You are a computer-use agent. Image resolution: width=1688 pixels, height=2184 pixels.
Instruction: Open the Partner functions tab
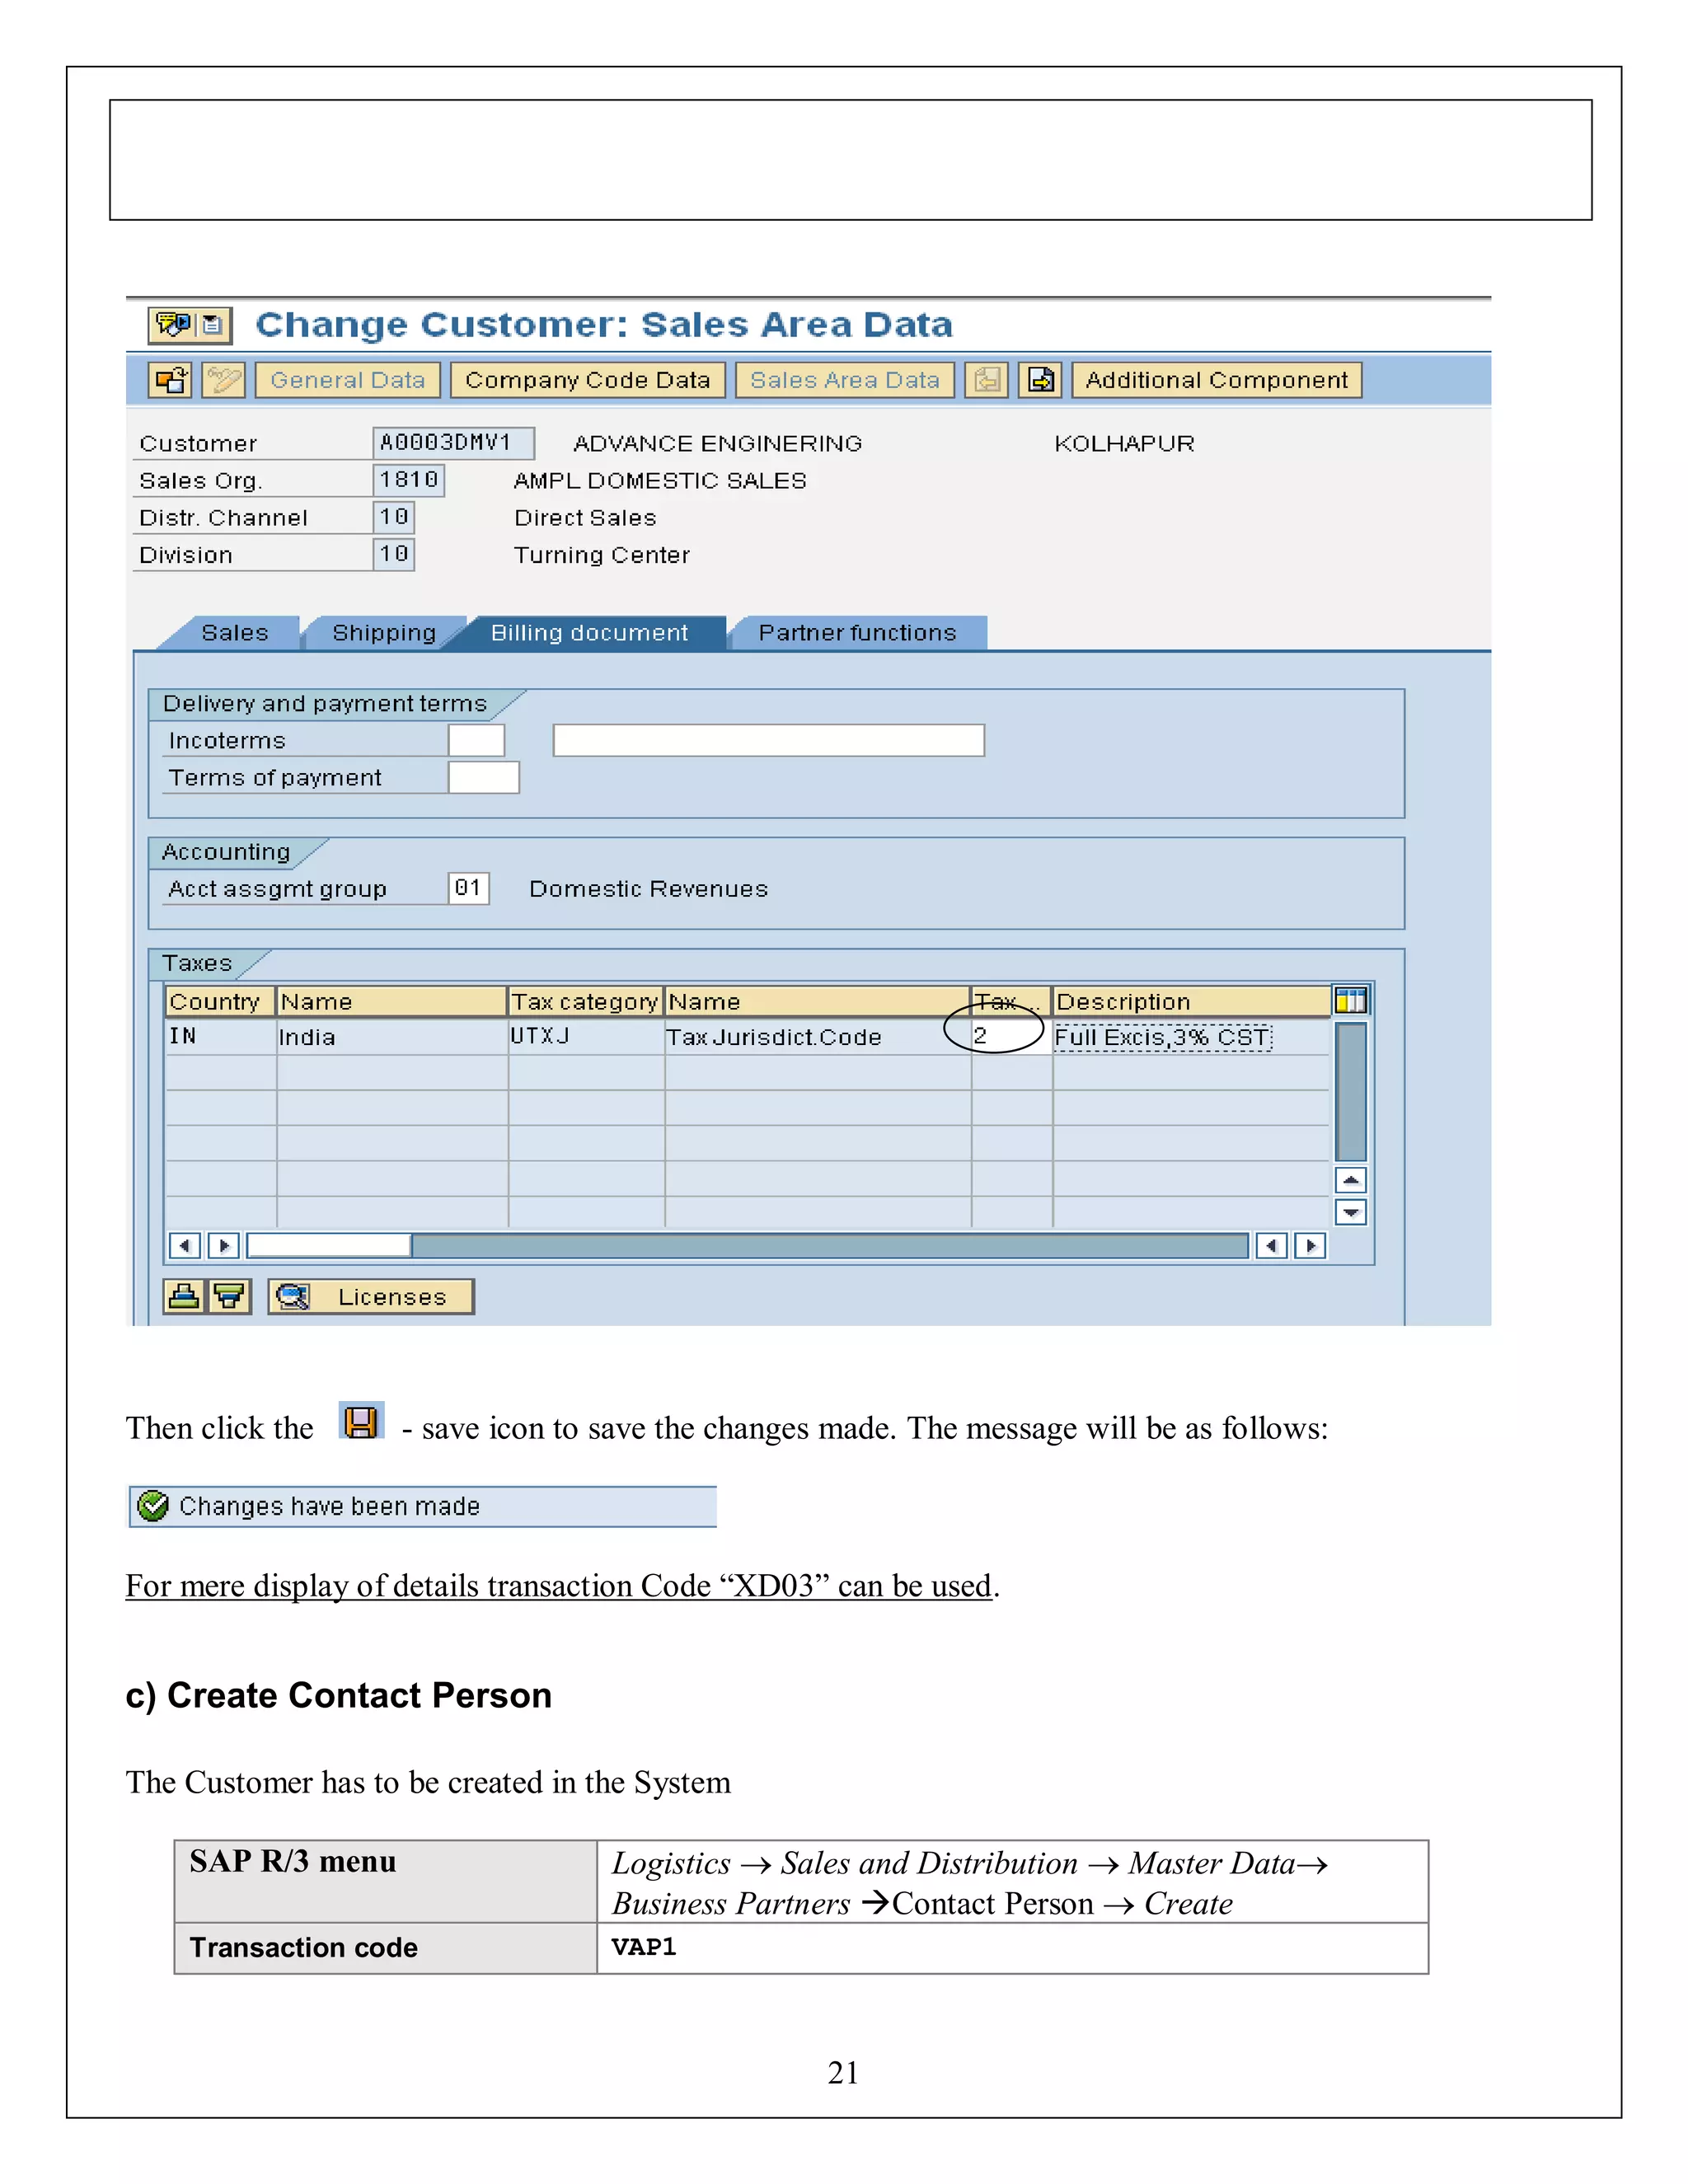(x=857, y=633)
